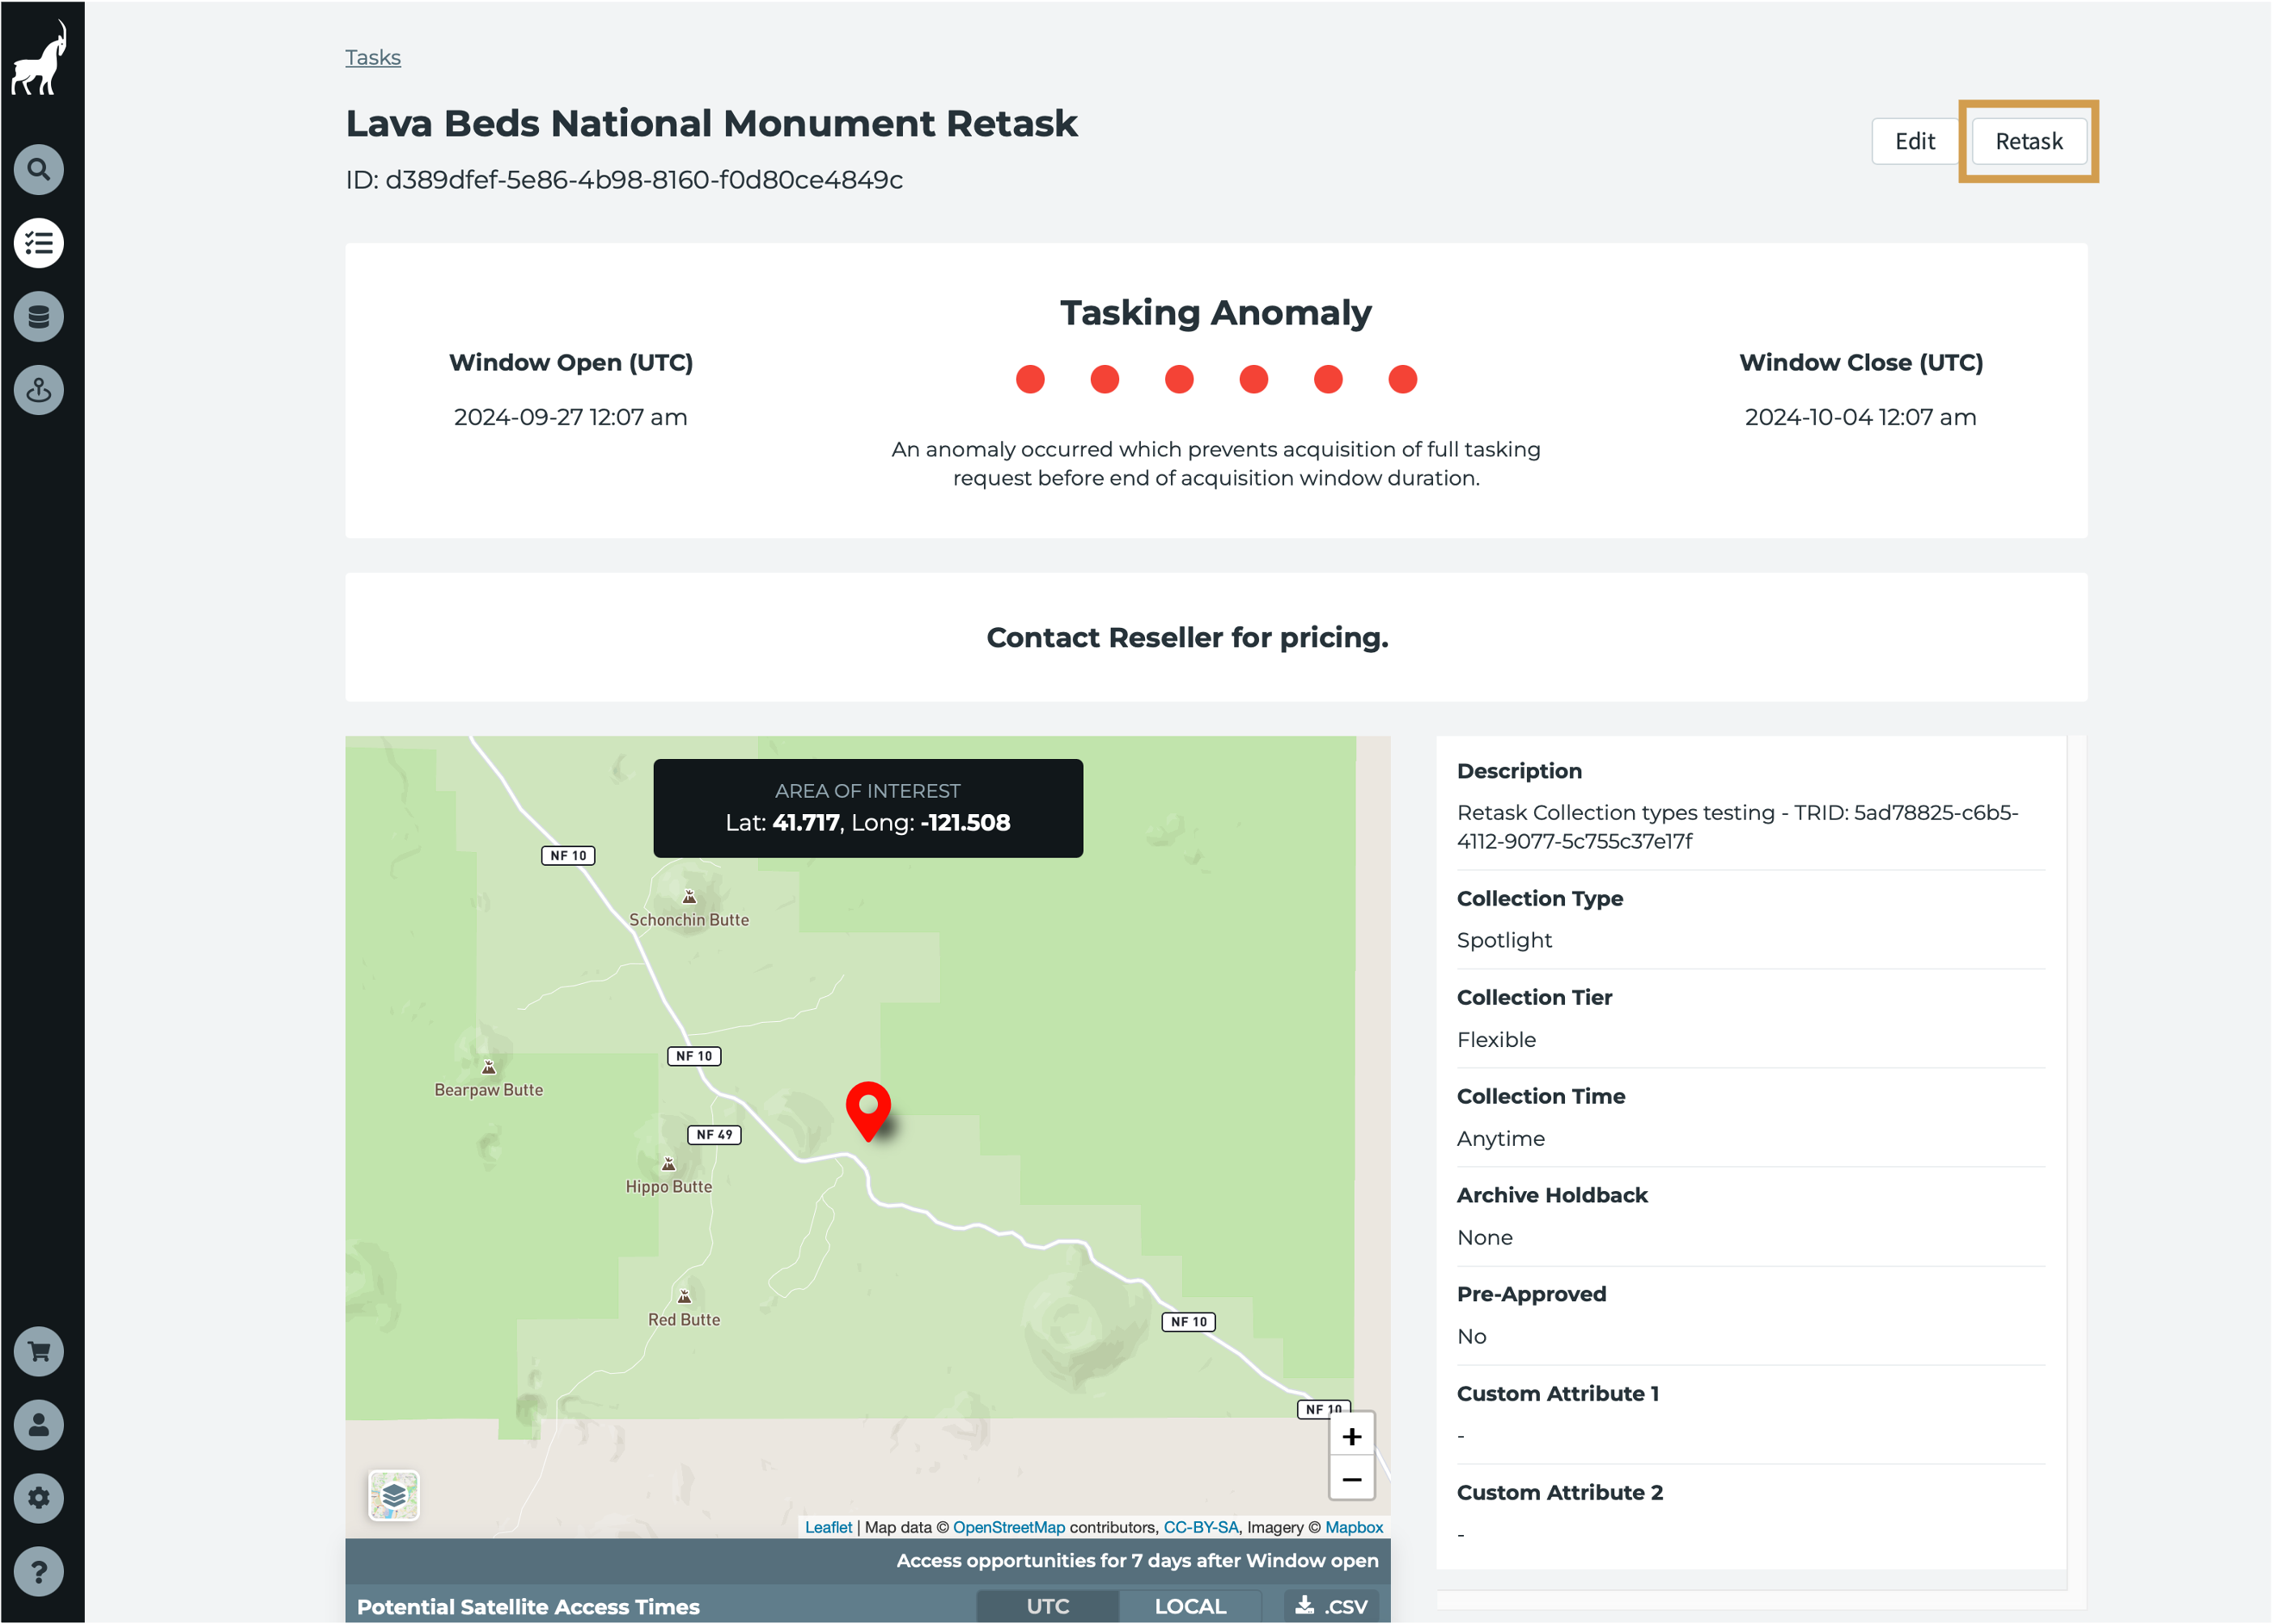Open the shopping cart icon

click(x=39, y=1352)
